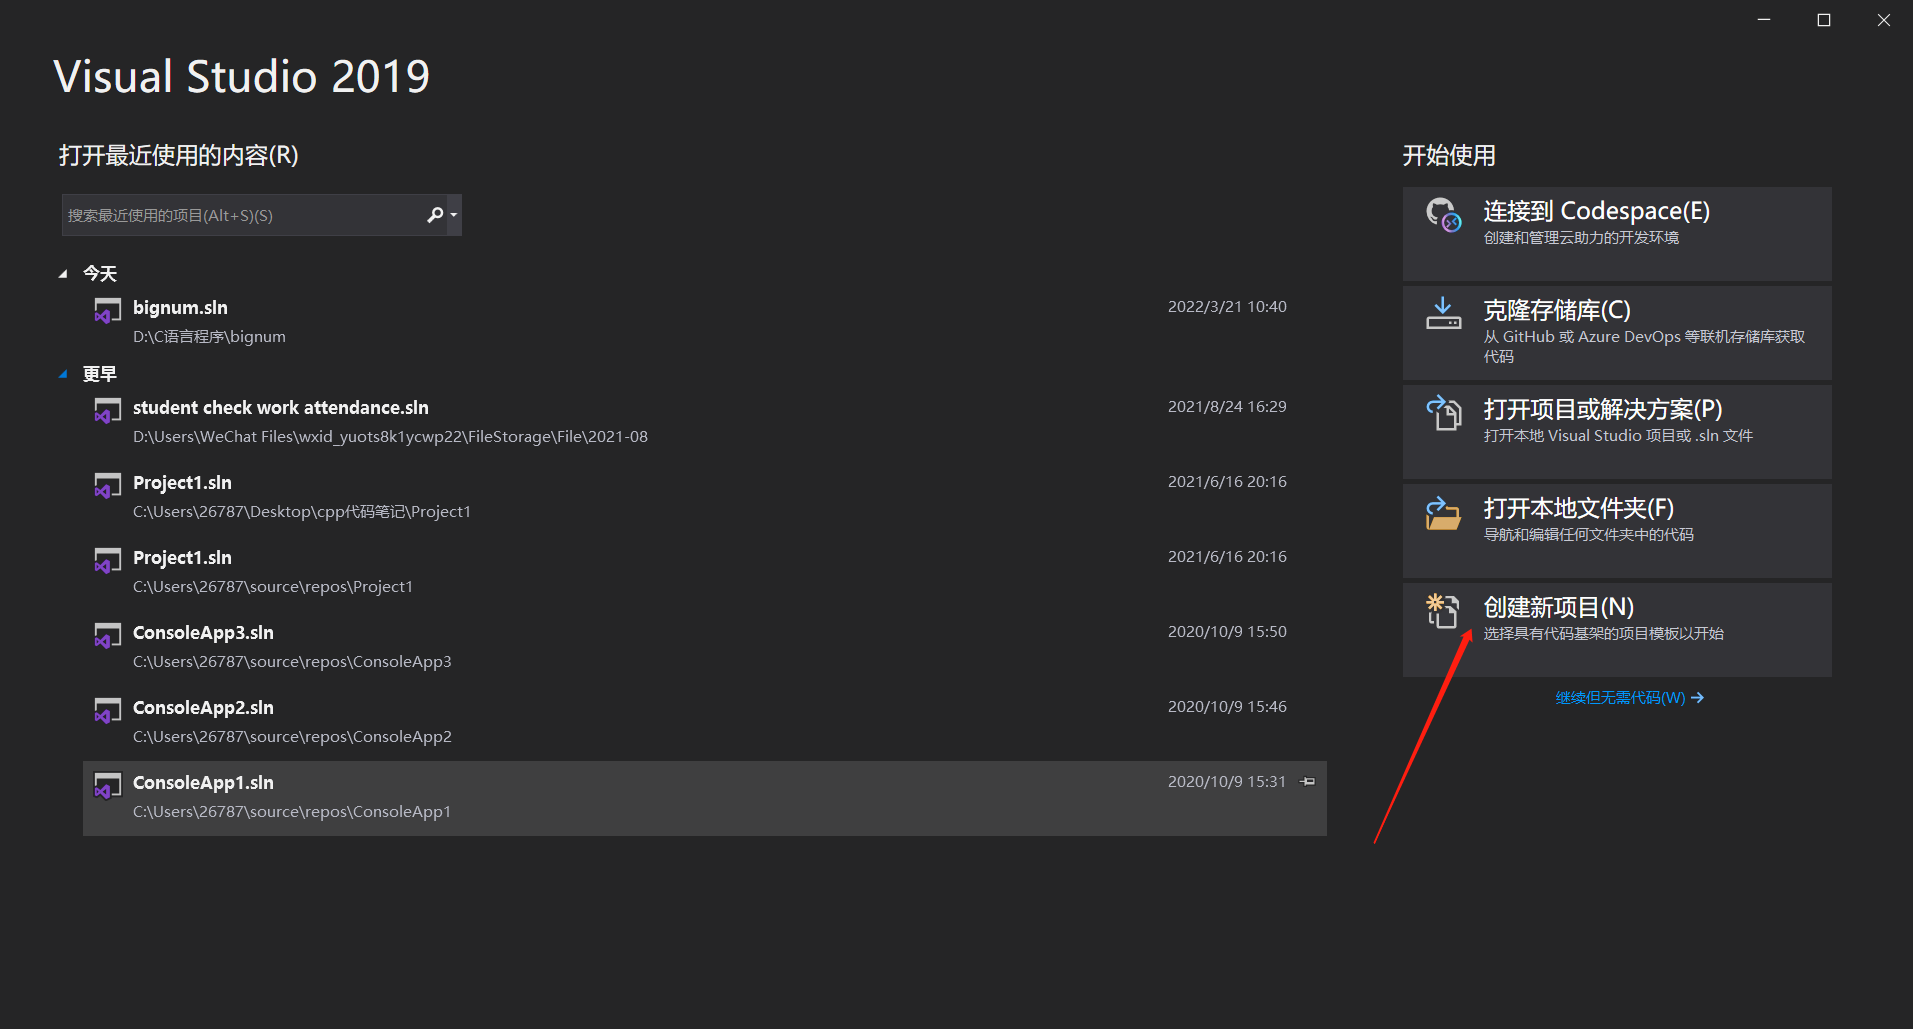Image resolution: width=1913 pixels, height=1029 pixels.
Task: Select the open local folder icon
Action: [1443, 512]
